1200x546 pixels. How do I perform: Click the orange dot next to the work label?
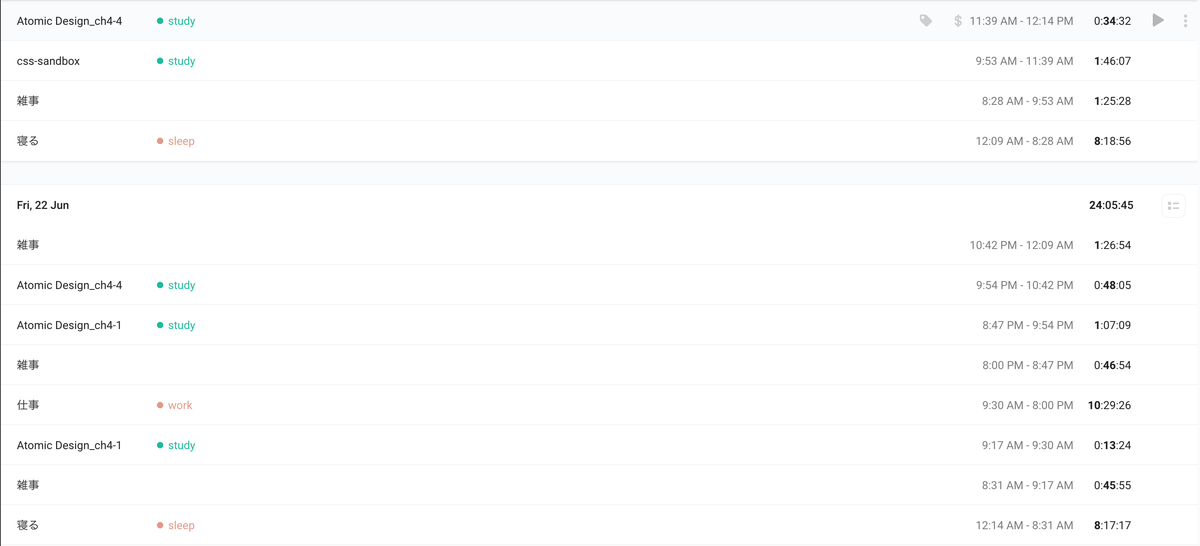click(x=160, y=405)
